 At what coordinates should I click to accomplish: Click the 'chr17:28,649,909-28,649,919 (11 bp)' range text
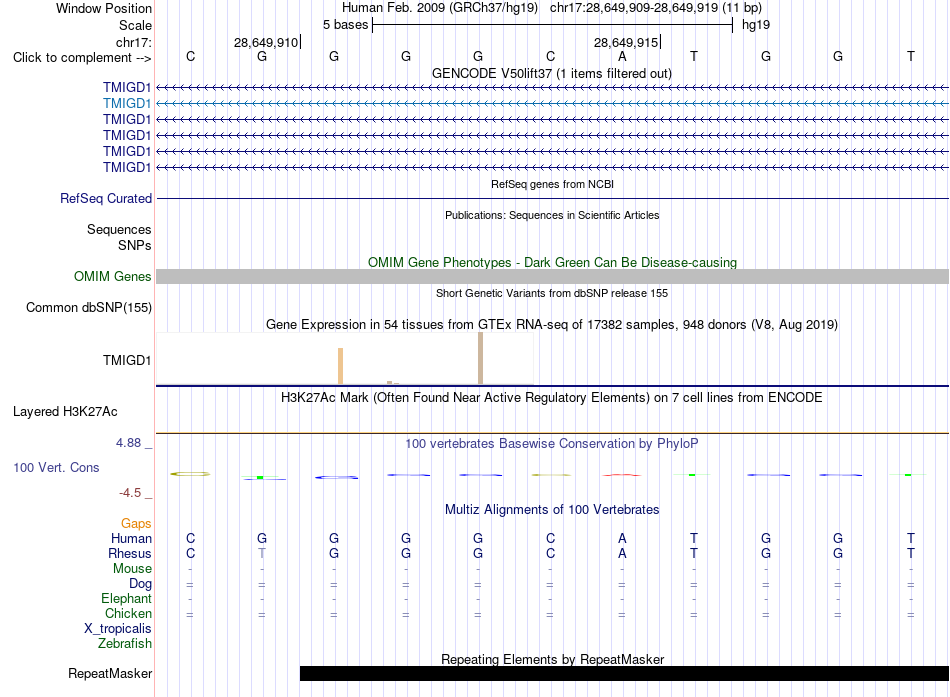pyautogui.click(x=656, y=8)
